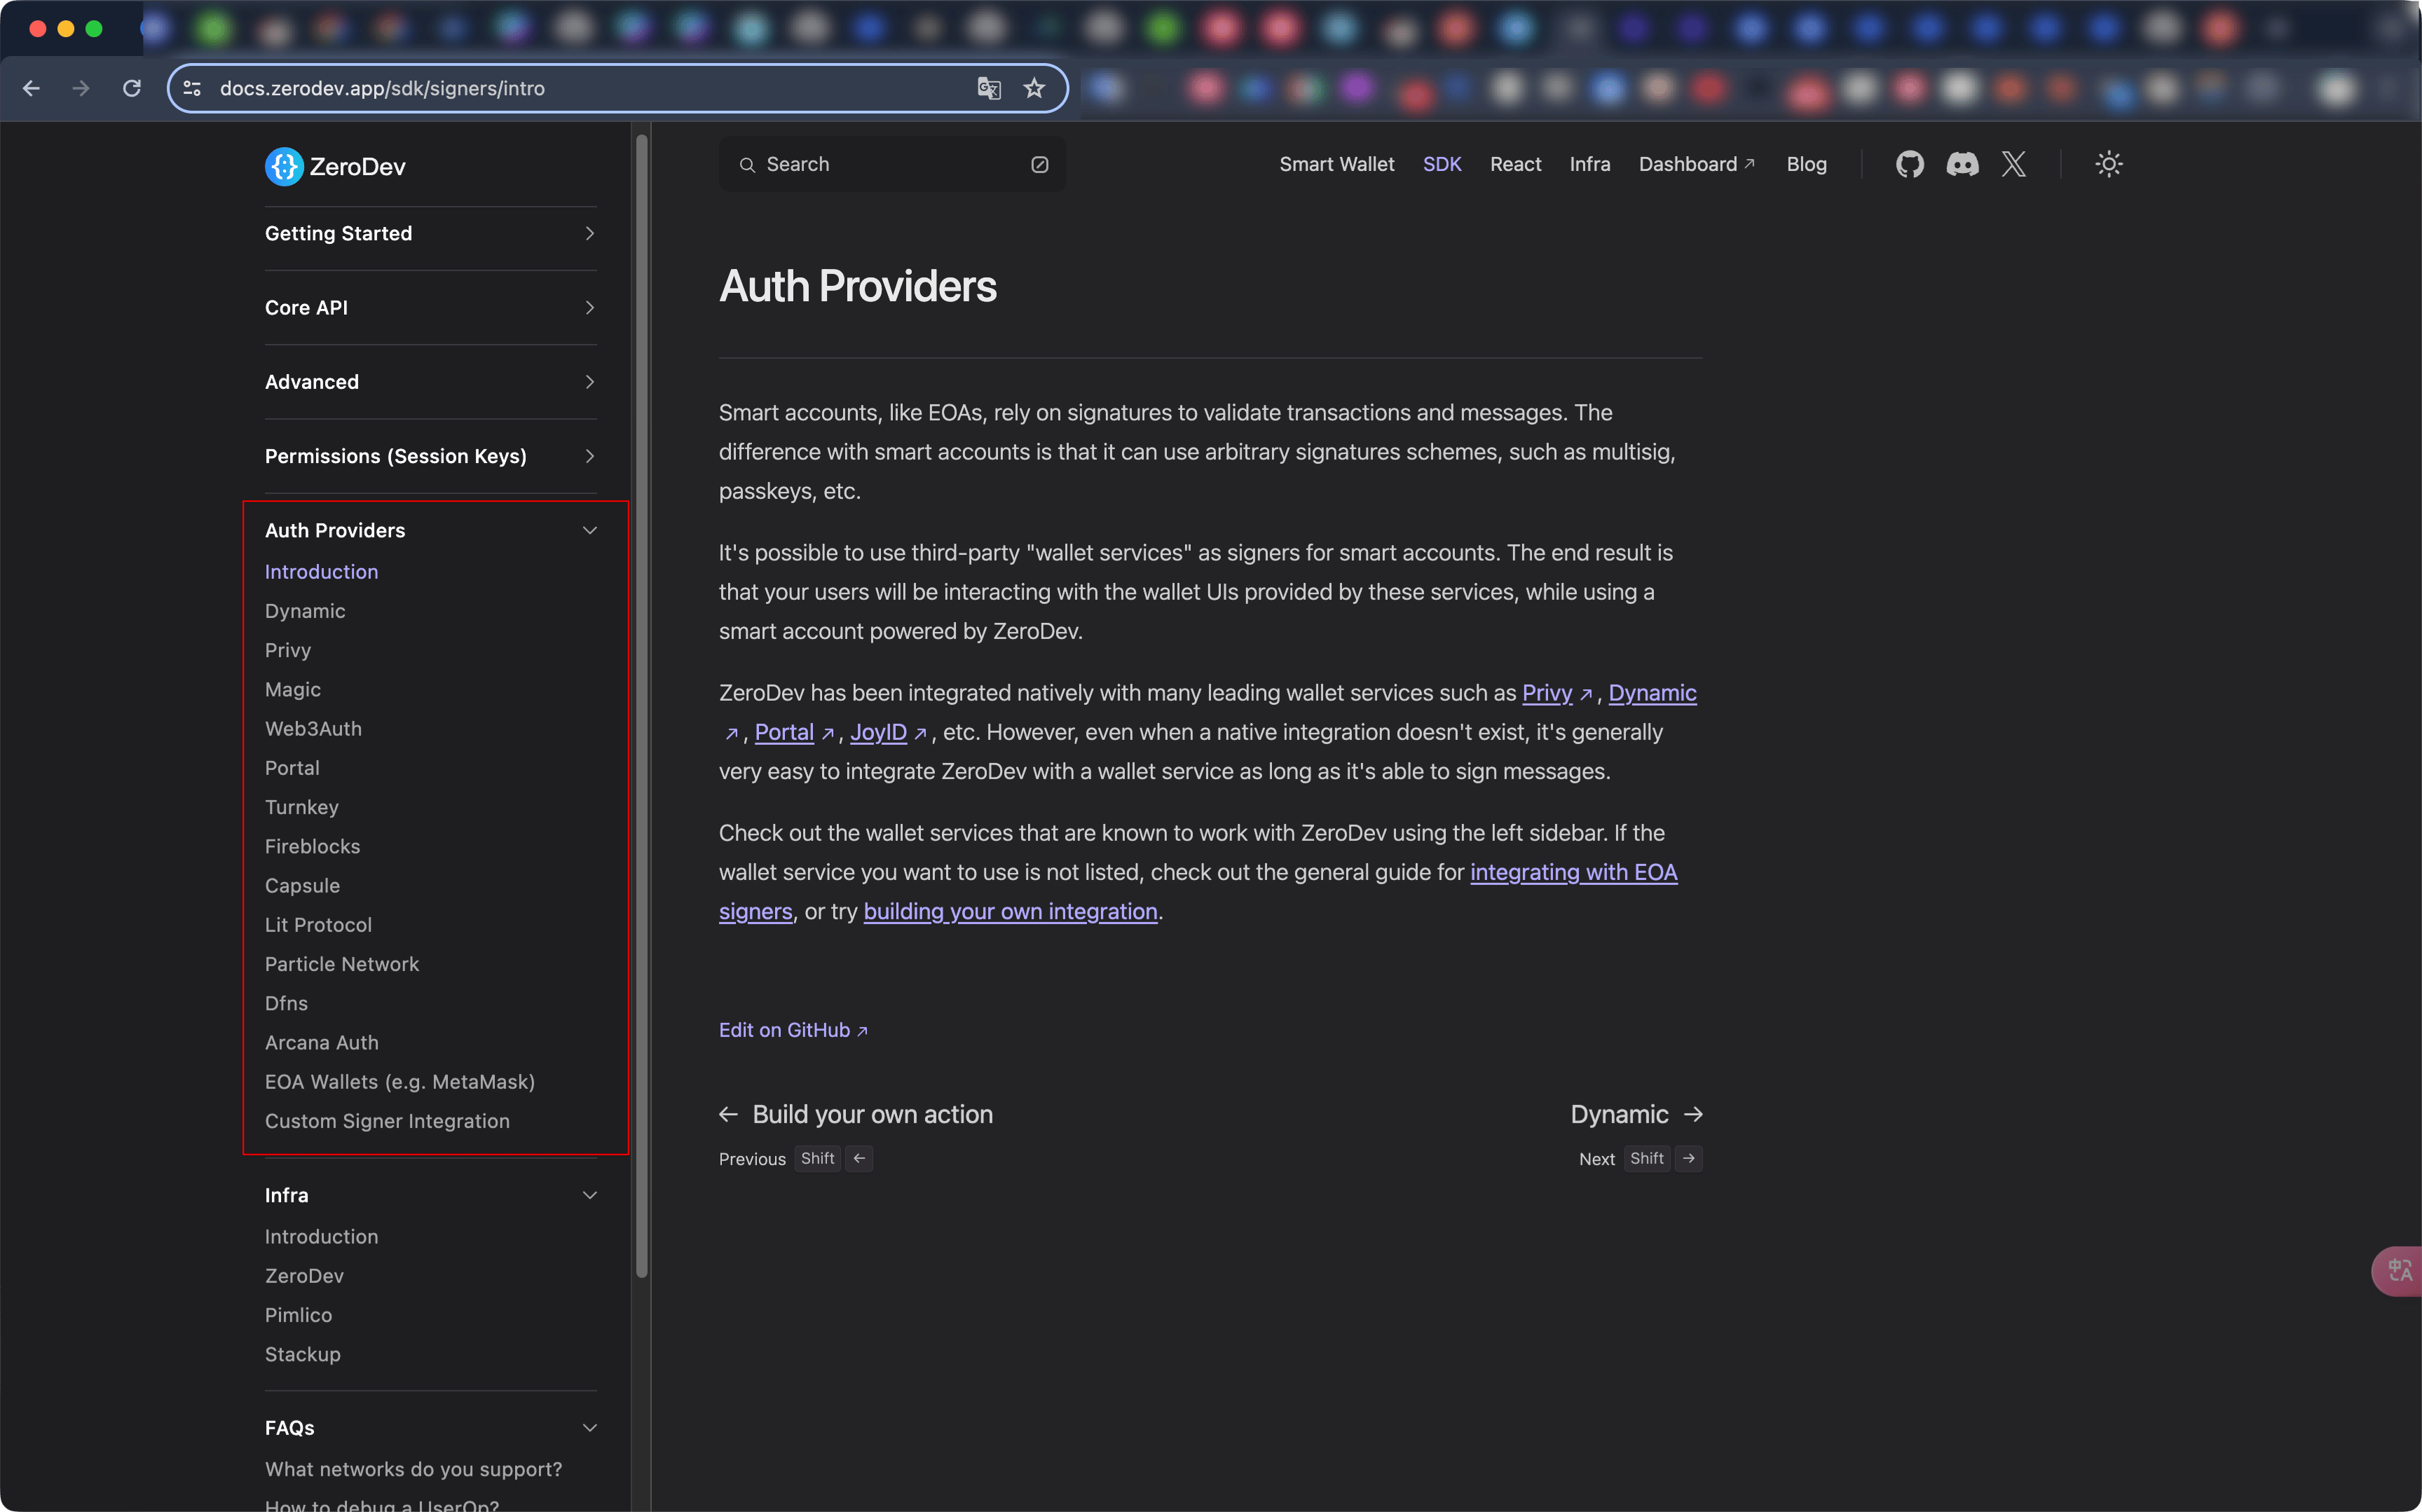The height and width of the screenshot is (1512, 2422).
Task: Expand the Advanced section
Action: coord(431,381)
